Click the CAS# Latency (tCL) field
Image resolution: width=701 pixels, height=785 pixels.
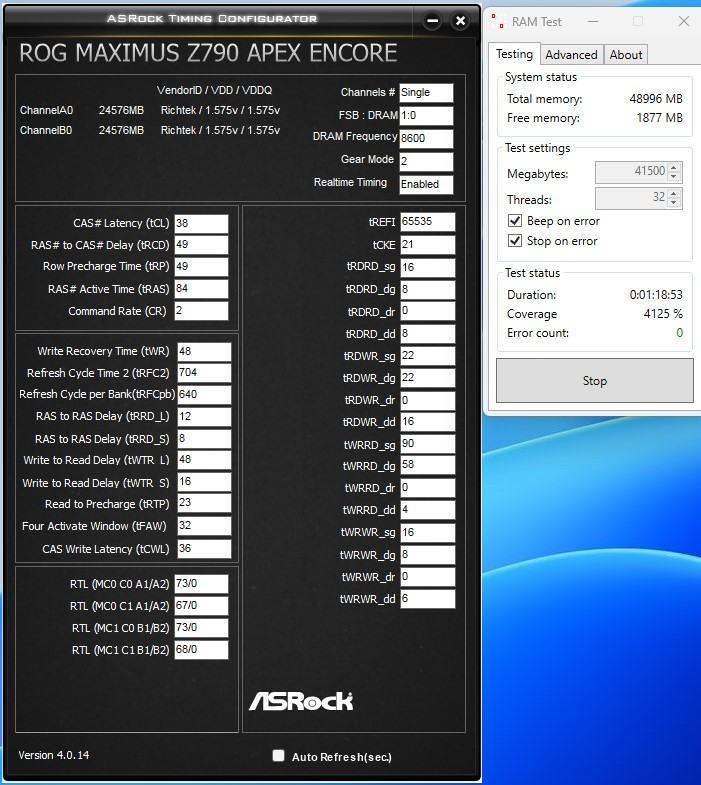pos(201,223)
